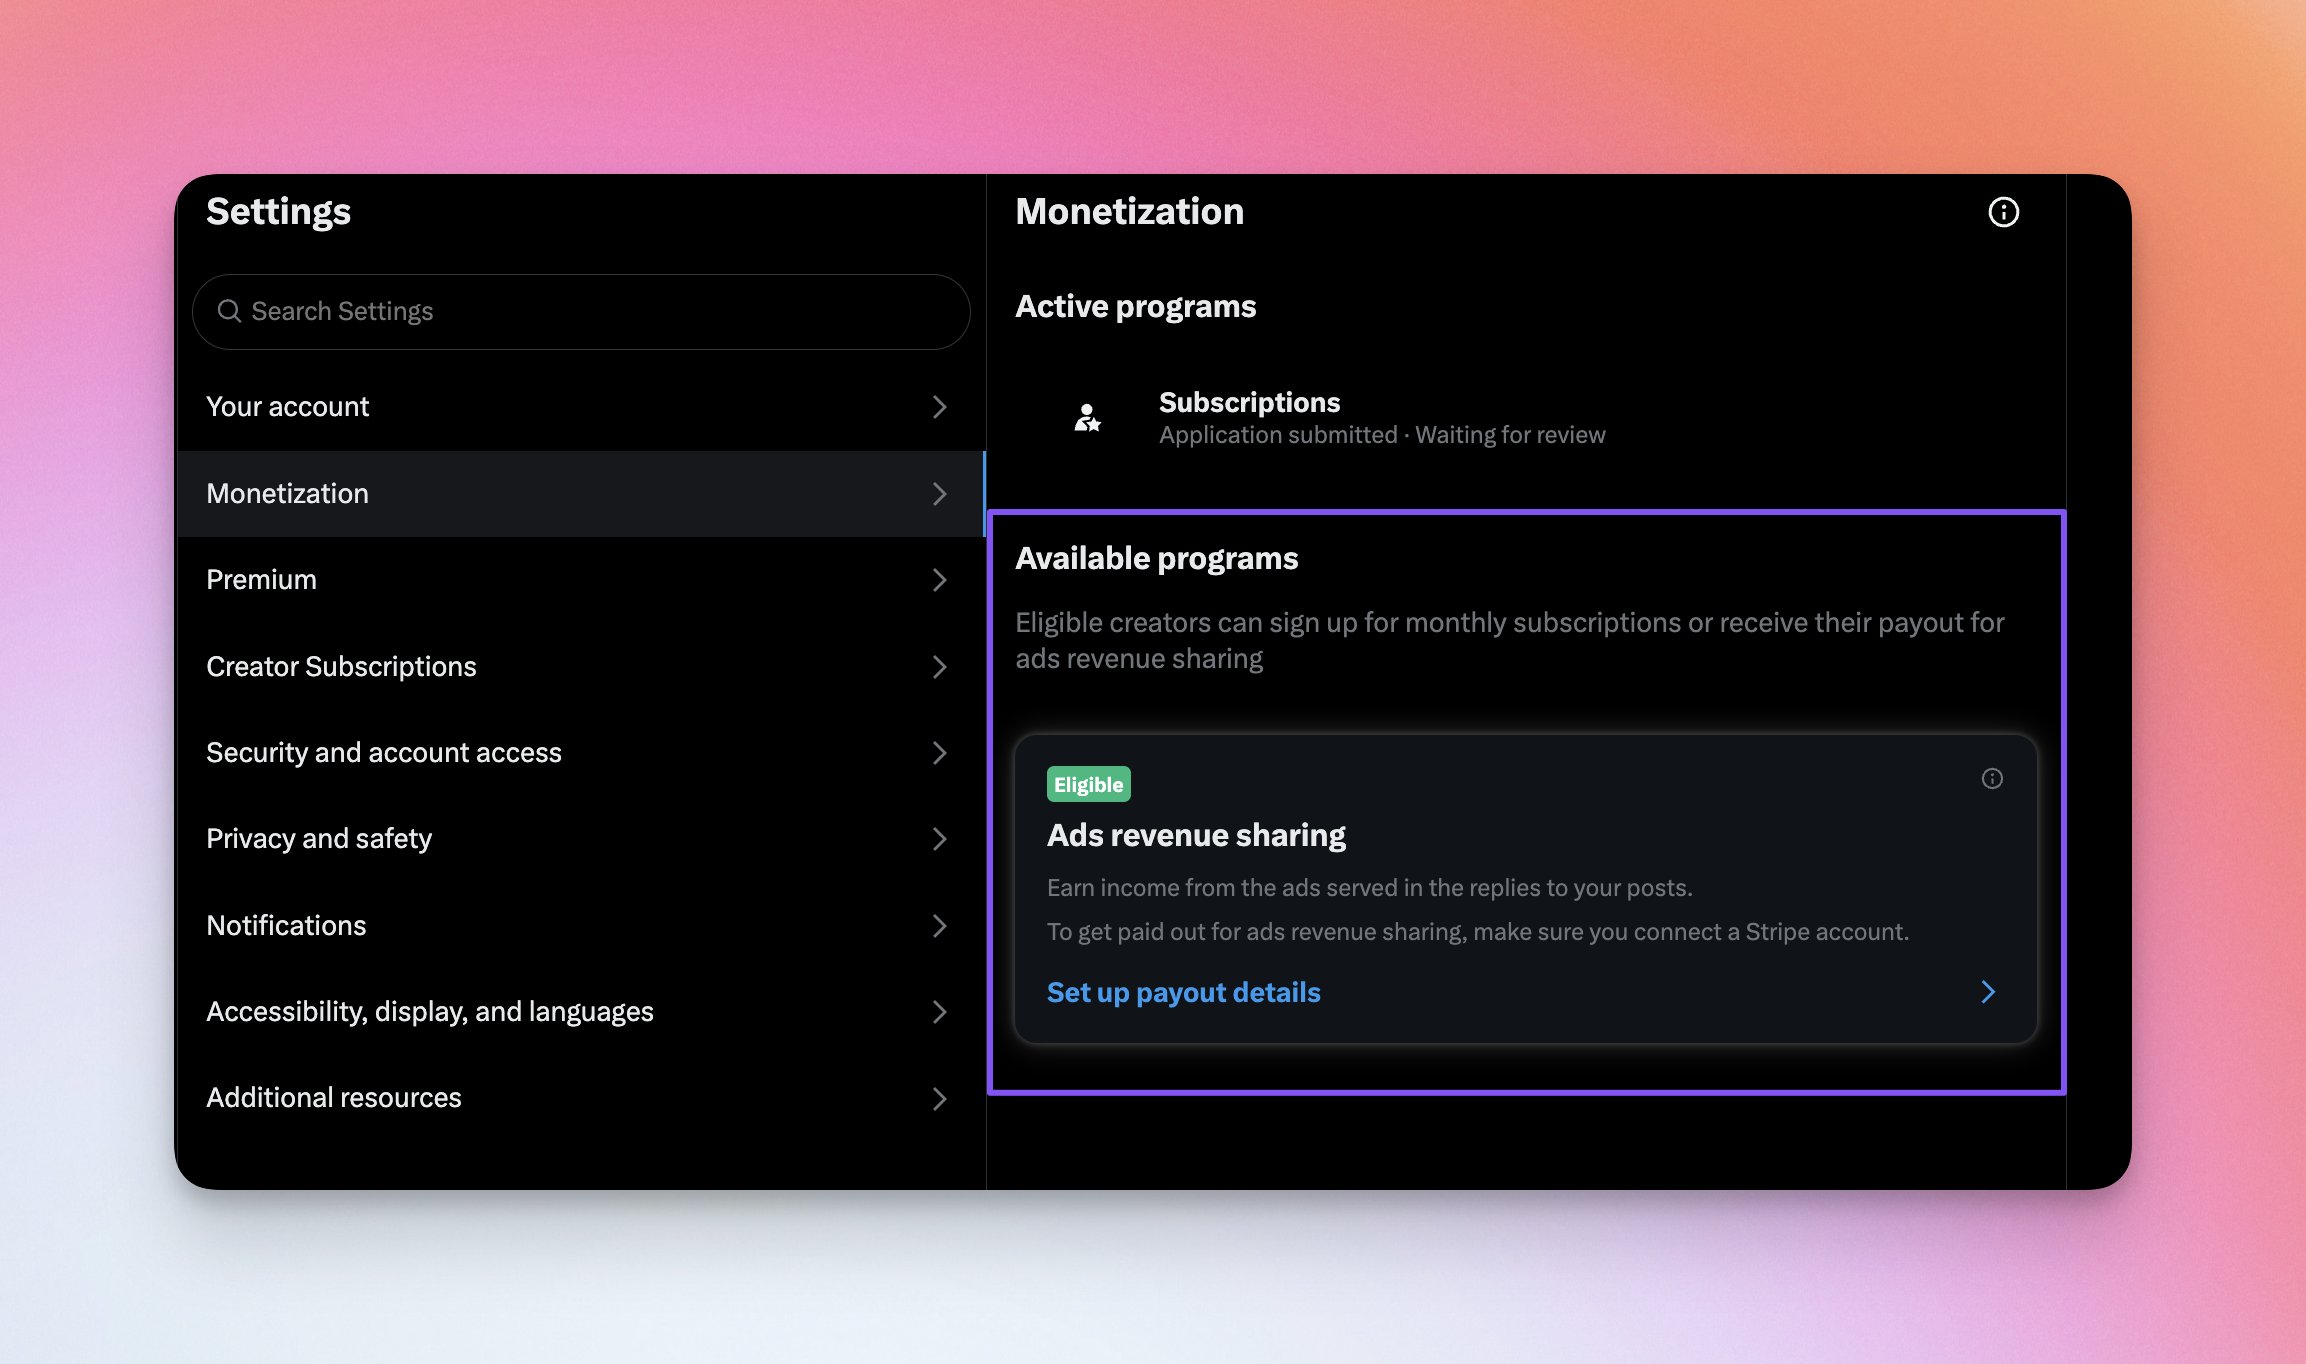Select the Monetization menu item

pos(580,494)
